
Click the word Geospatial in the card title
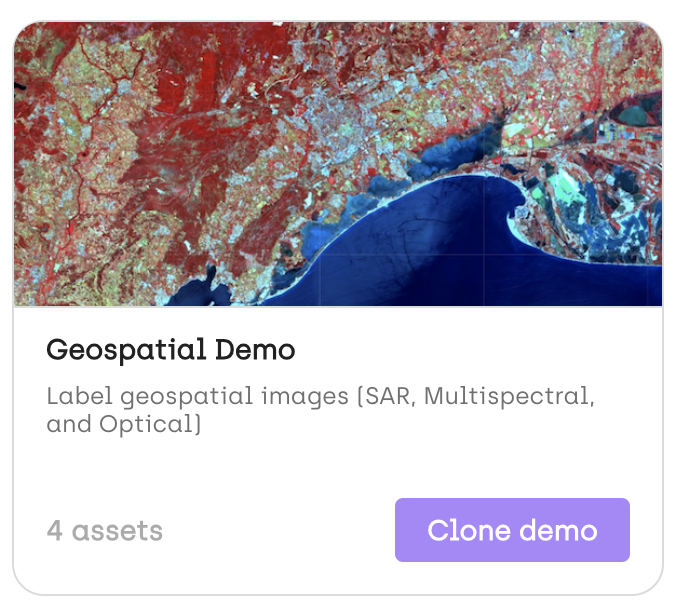tap(126, 351)
